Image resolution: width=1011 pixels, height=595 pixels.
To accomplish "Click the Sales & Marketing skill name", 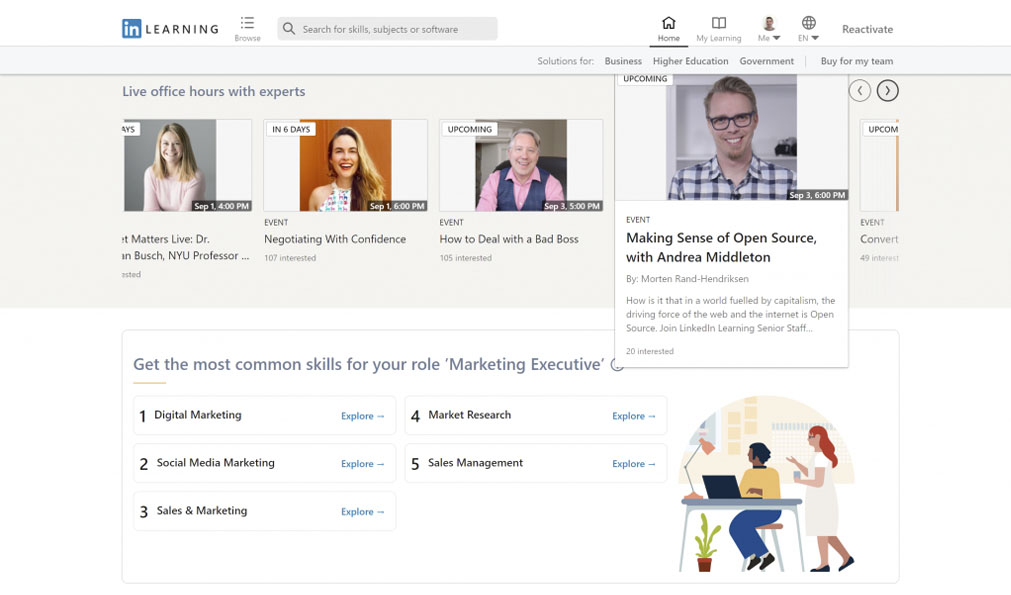I will (202, 511).
